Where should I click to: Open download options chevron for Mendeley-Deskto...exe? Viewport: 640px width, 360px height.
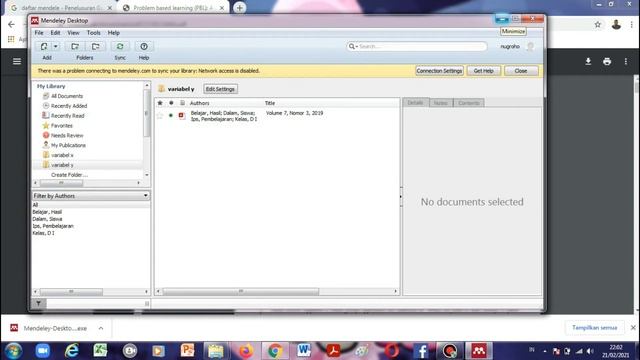click(101, 328)
